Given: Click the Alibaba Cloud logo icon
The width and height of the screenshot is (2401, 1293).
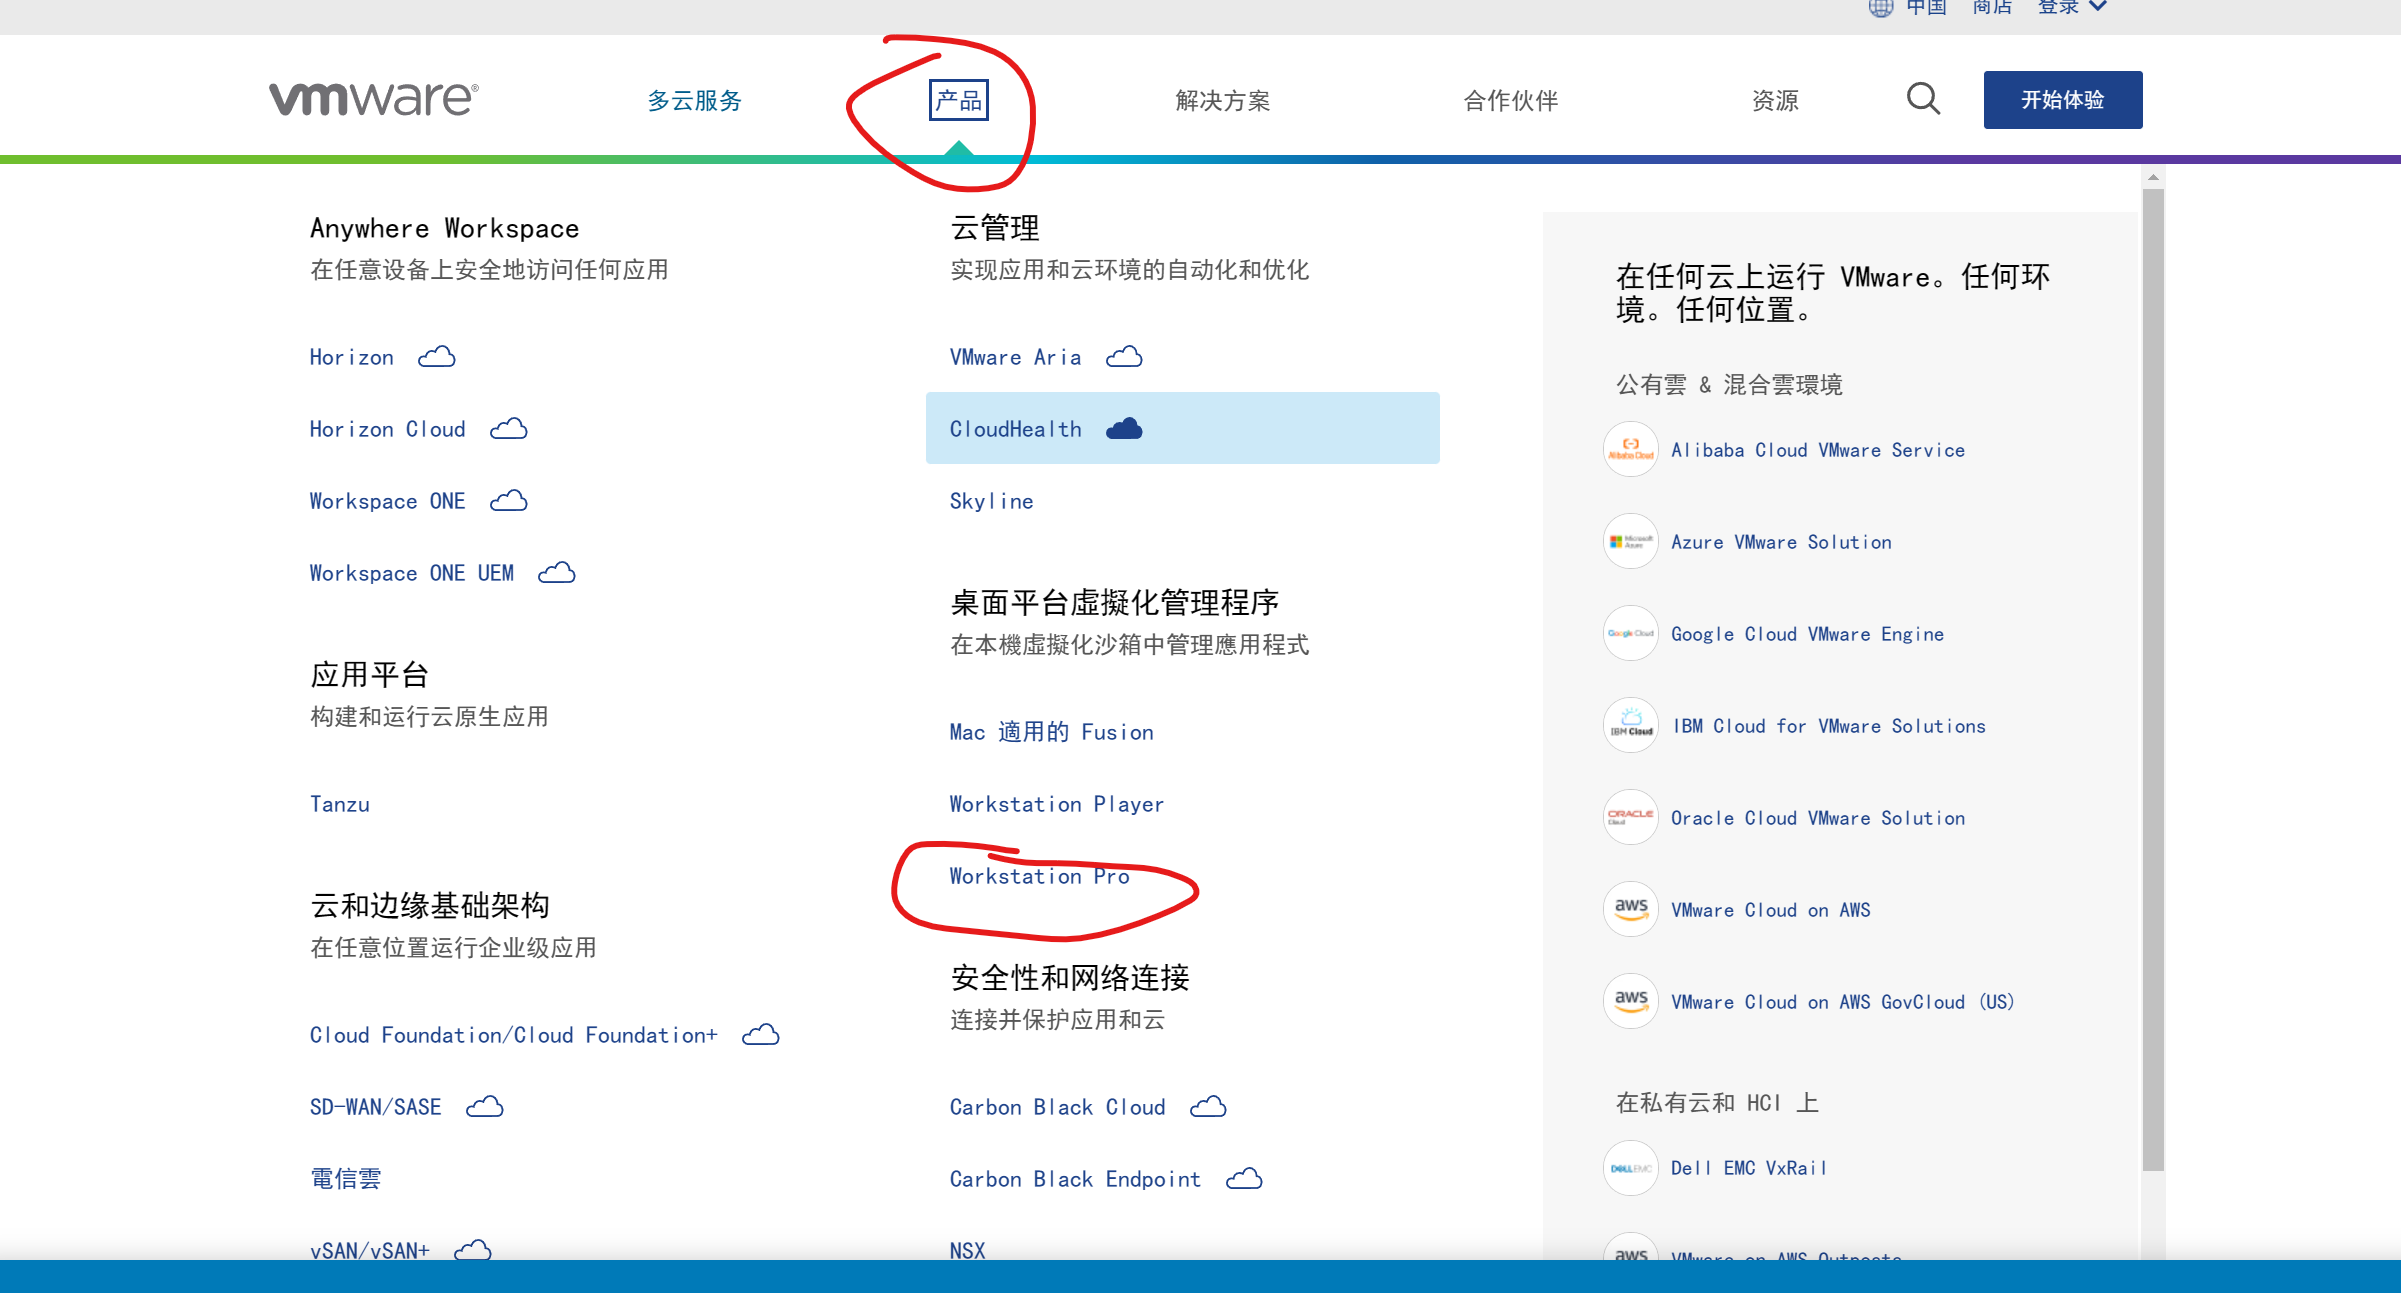Looking at the screenshot, I should pos(1630,450).
